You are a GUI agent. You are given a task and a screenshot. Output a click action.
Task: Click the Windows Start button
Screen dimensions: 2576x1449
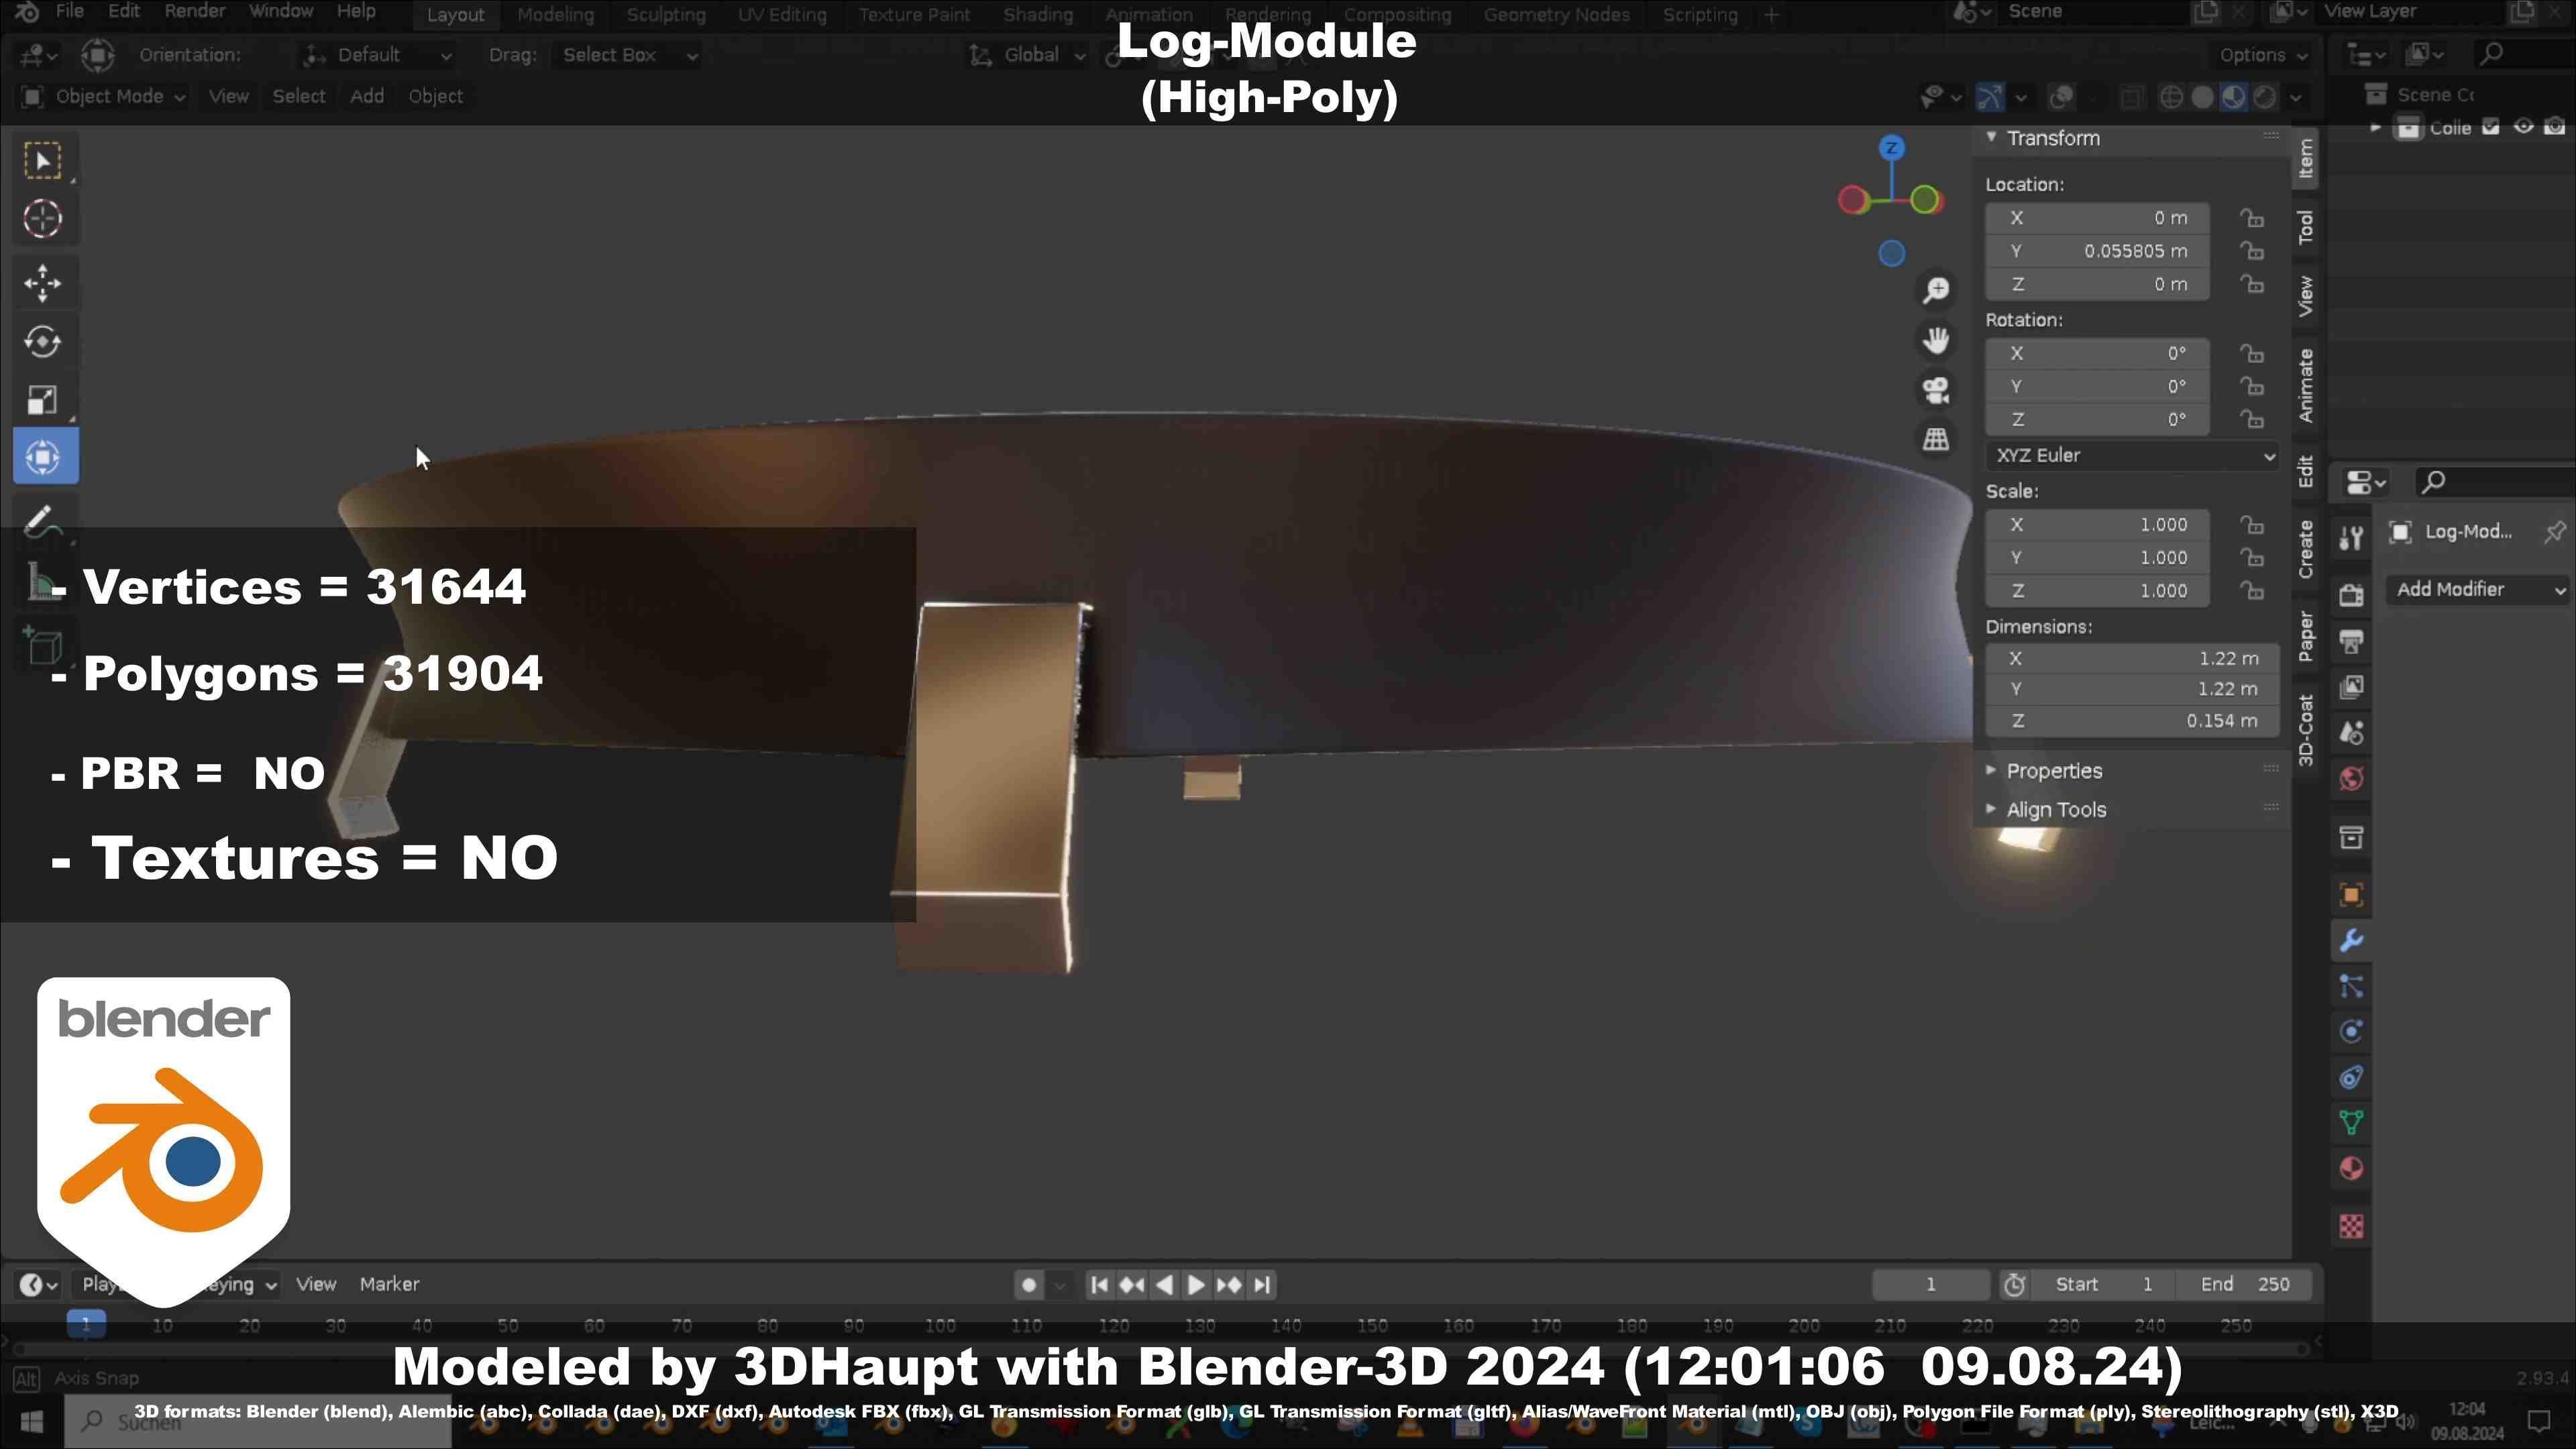pos(31,1421)
